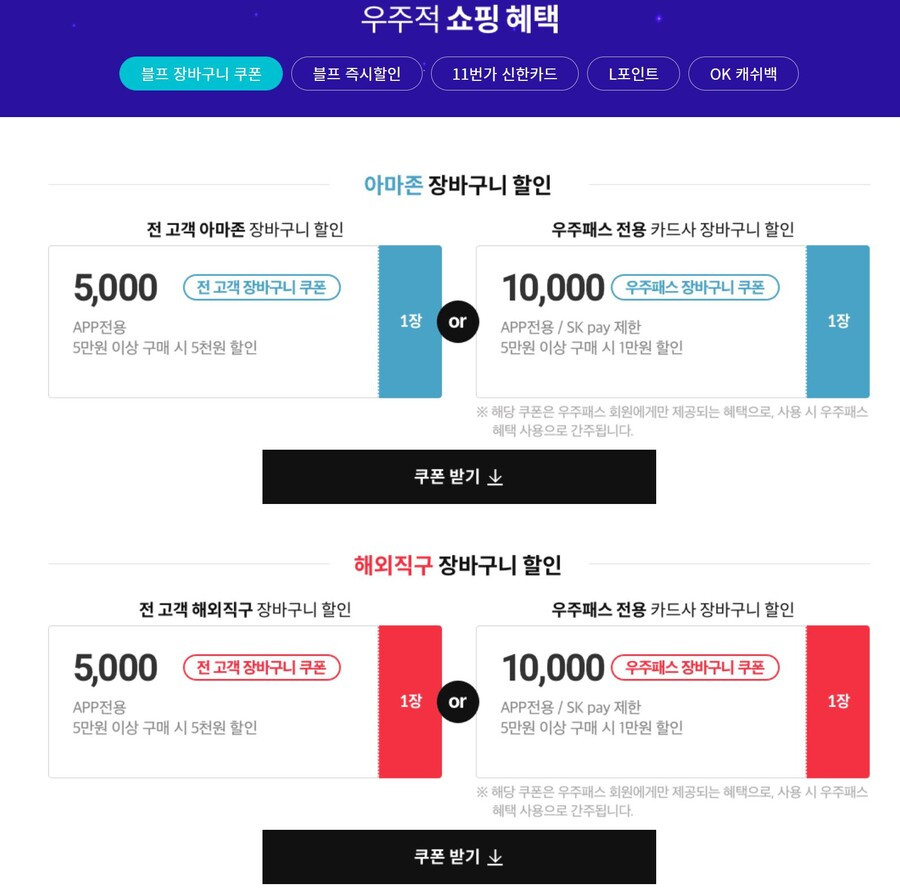Screen dimensions: 900x896
Task: Click the blue 1장 stub on Amazon 5,000 coupon
Action: click(410, 321)
